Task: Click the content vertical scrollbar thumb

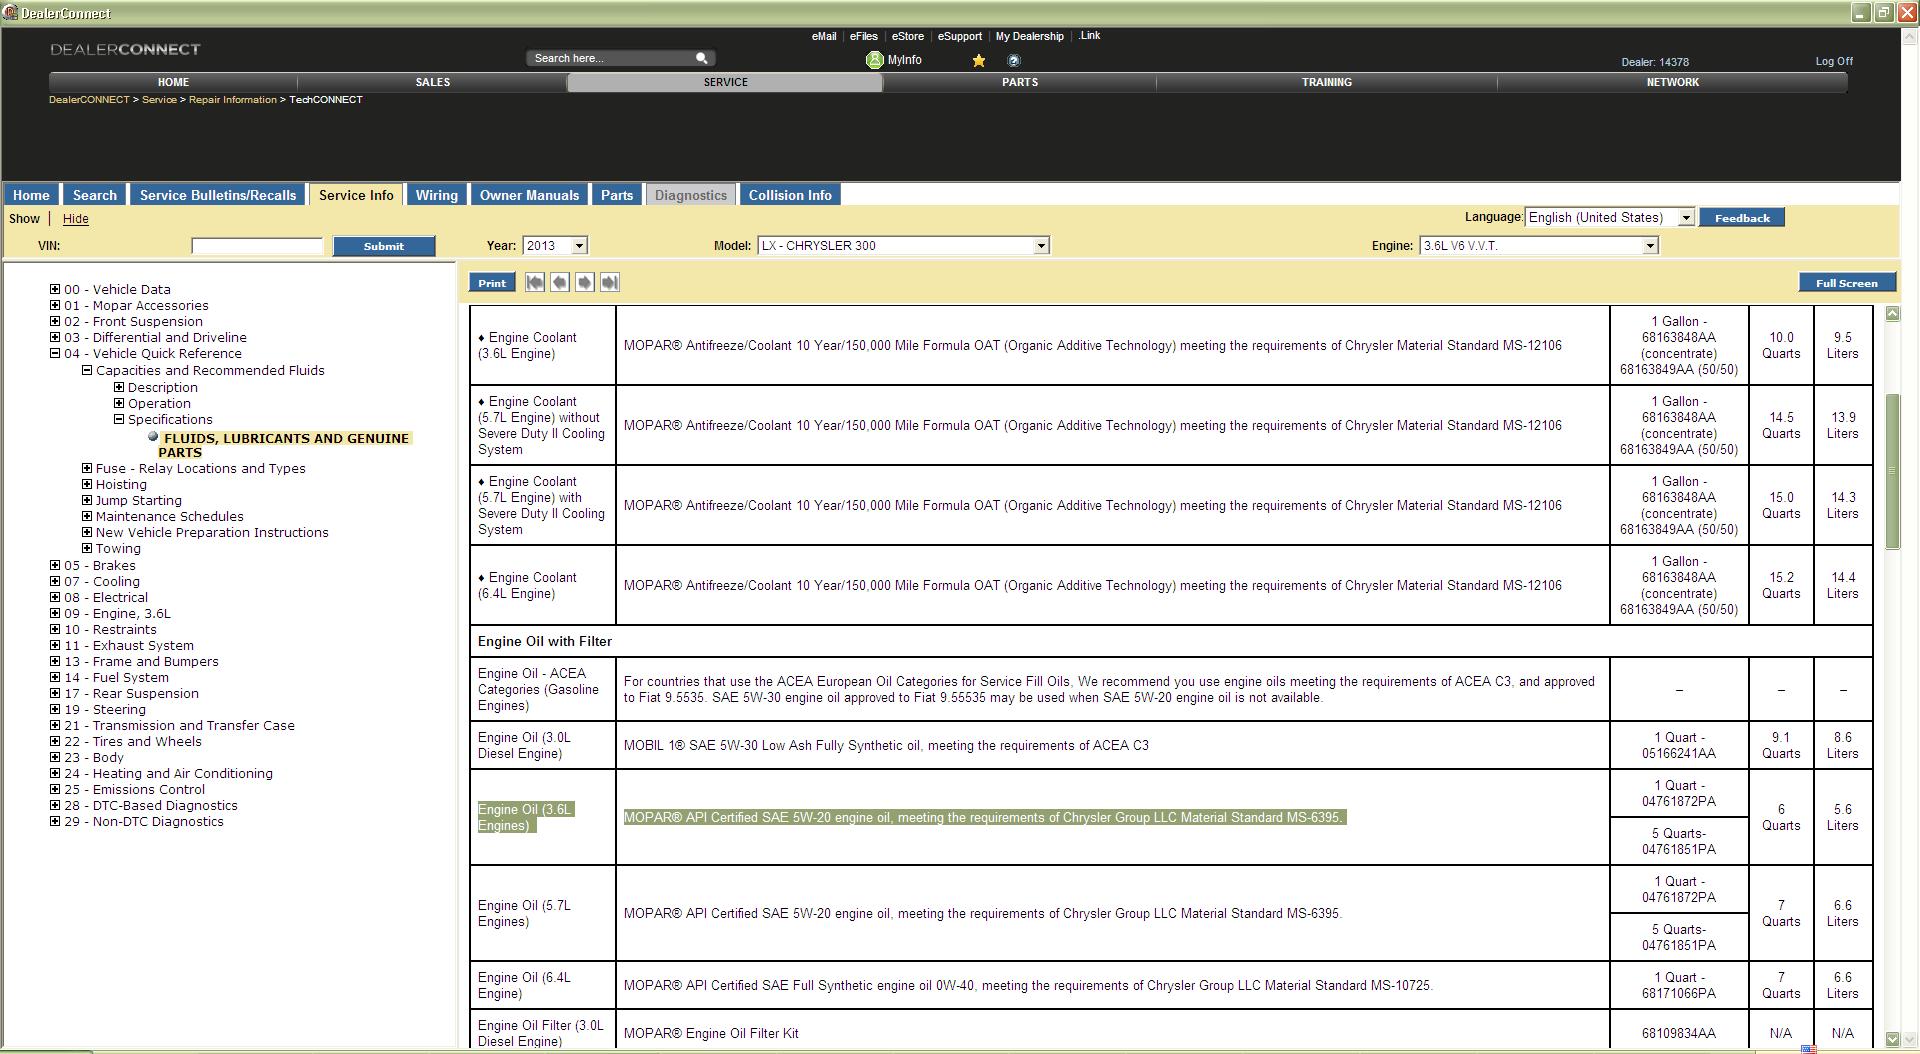Action: [1892, 470]
